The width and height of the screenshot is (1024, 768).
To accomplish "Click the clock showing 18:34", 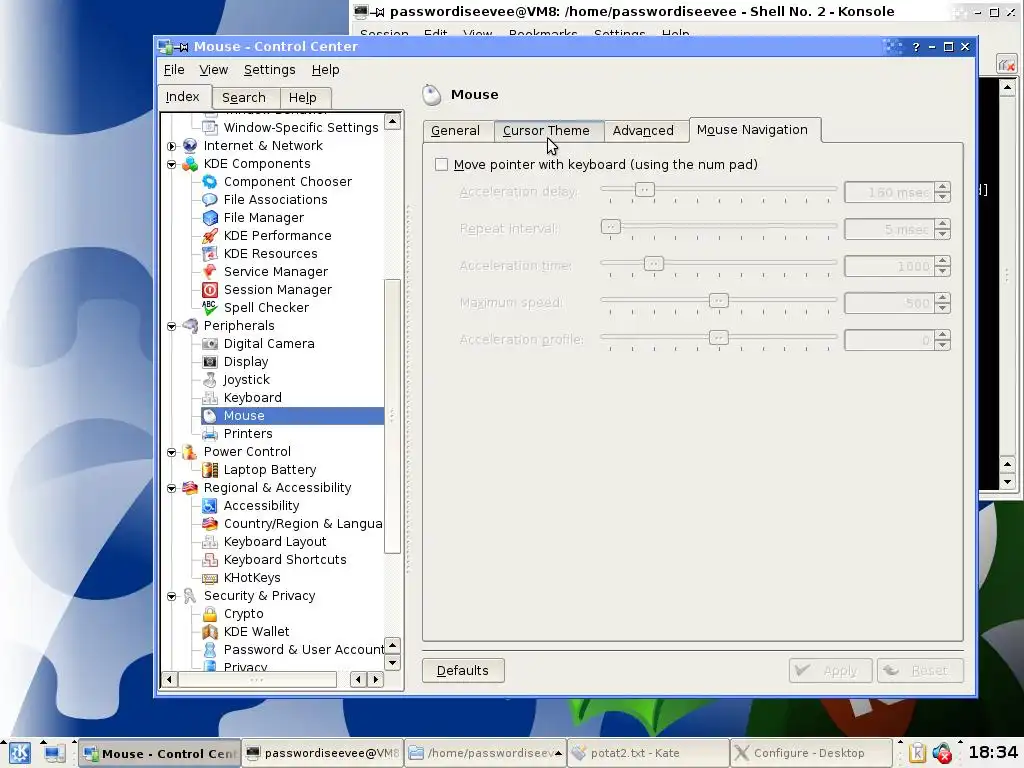I will click(993, 753).
